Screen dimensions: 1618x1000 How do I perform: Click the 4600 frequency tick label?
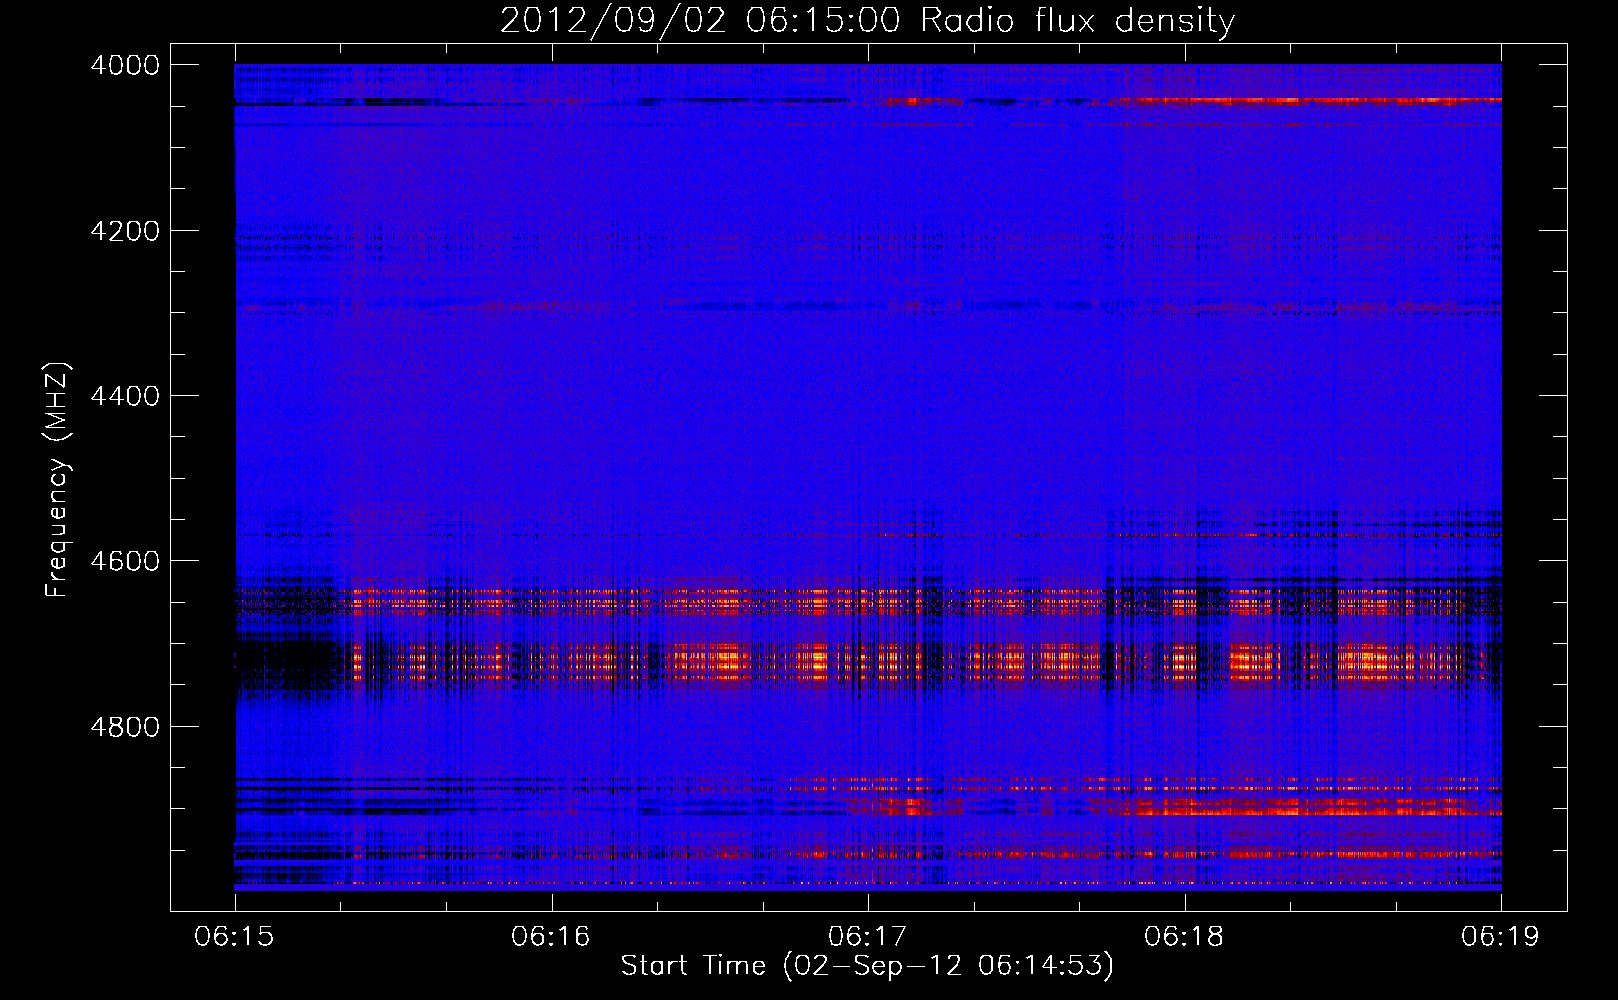125,561
